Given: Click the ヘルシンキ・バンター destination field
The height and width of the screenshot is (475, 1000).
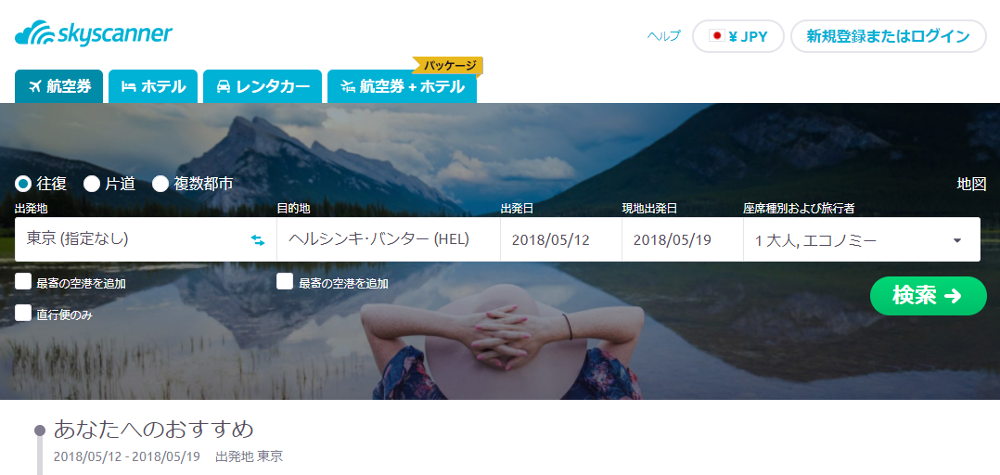Looking at the screenshot, I should [388, 240].
